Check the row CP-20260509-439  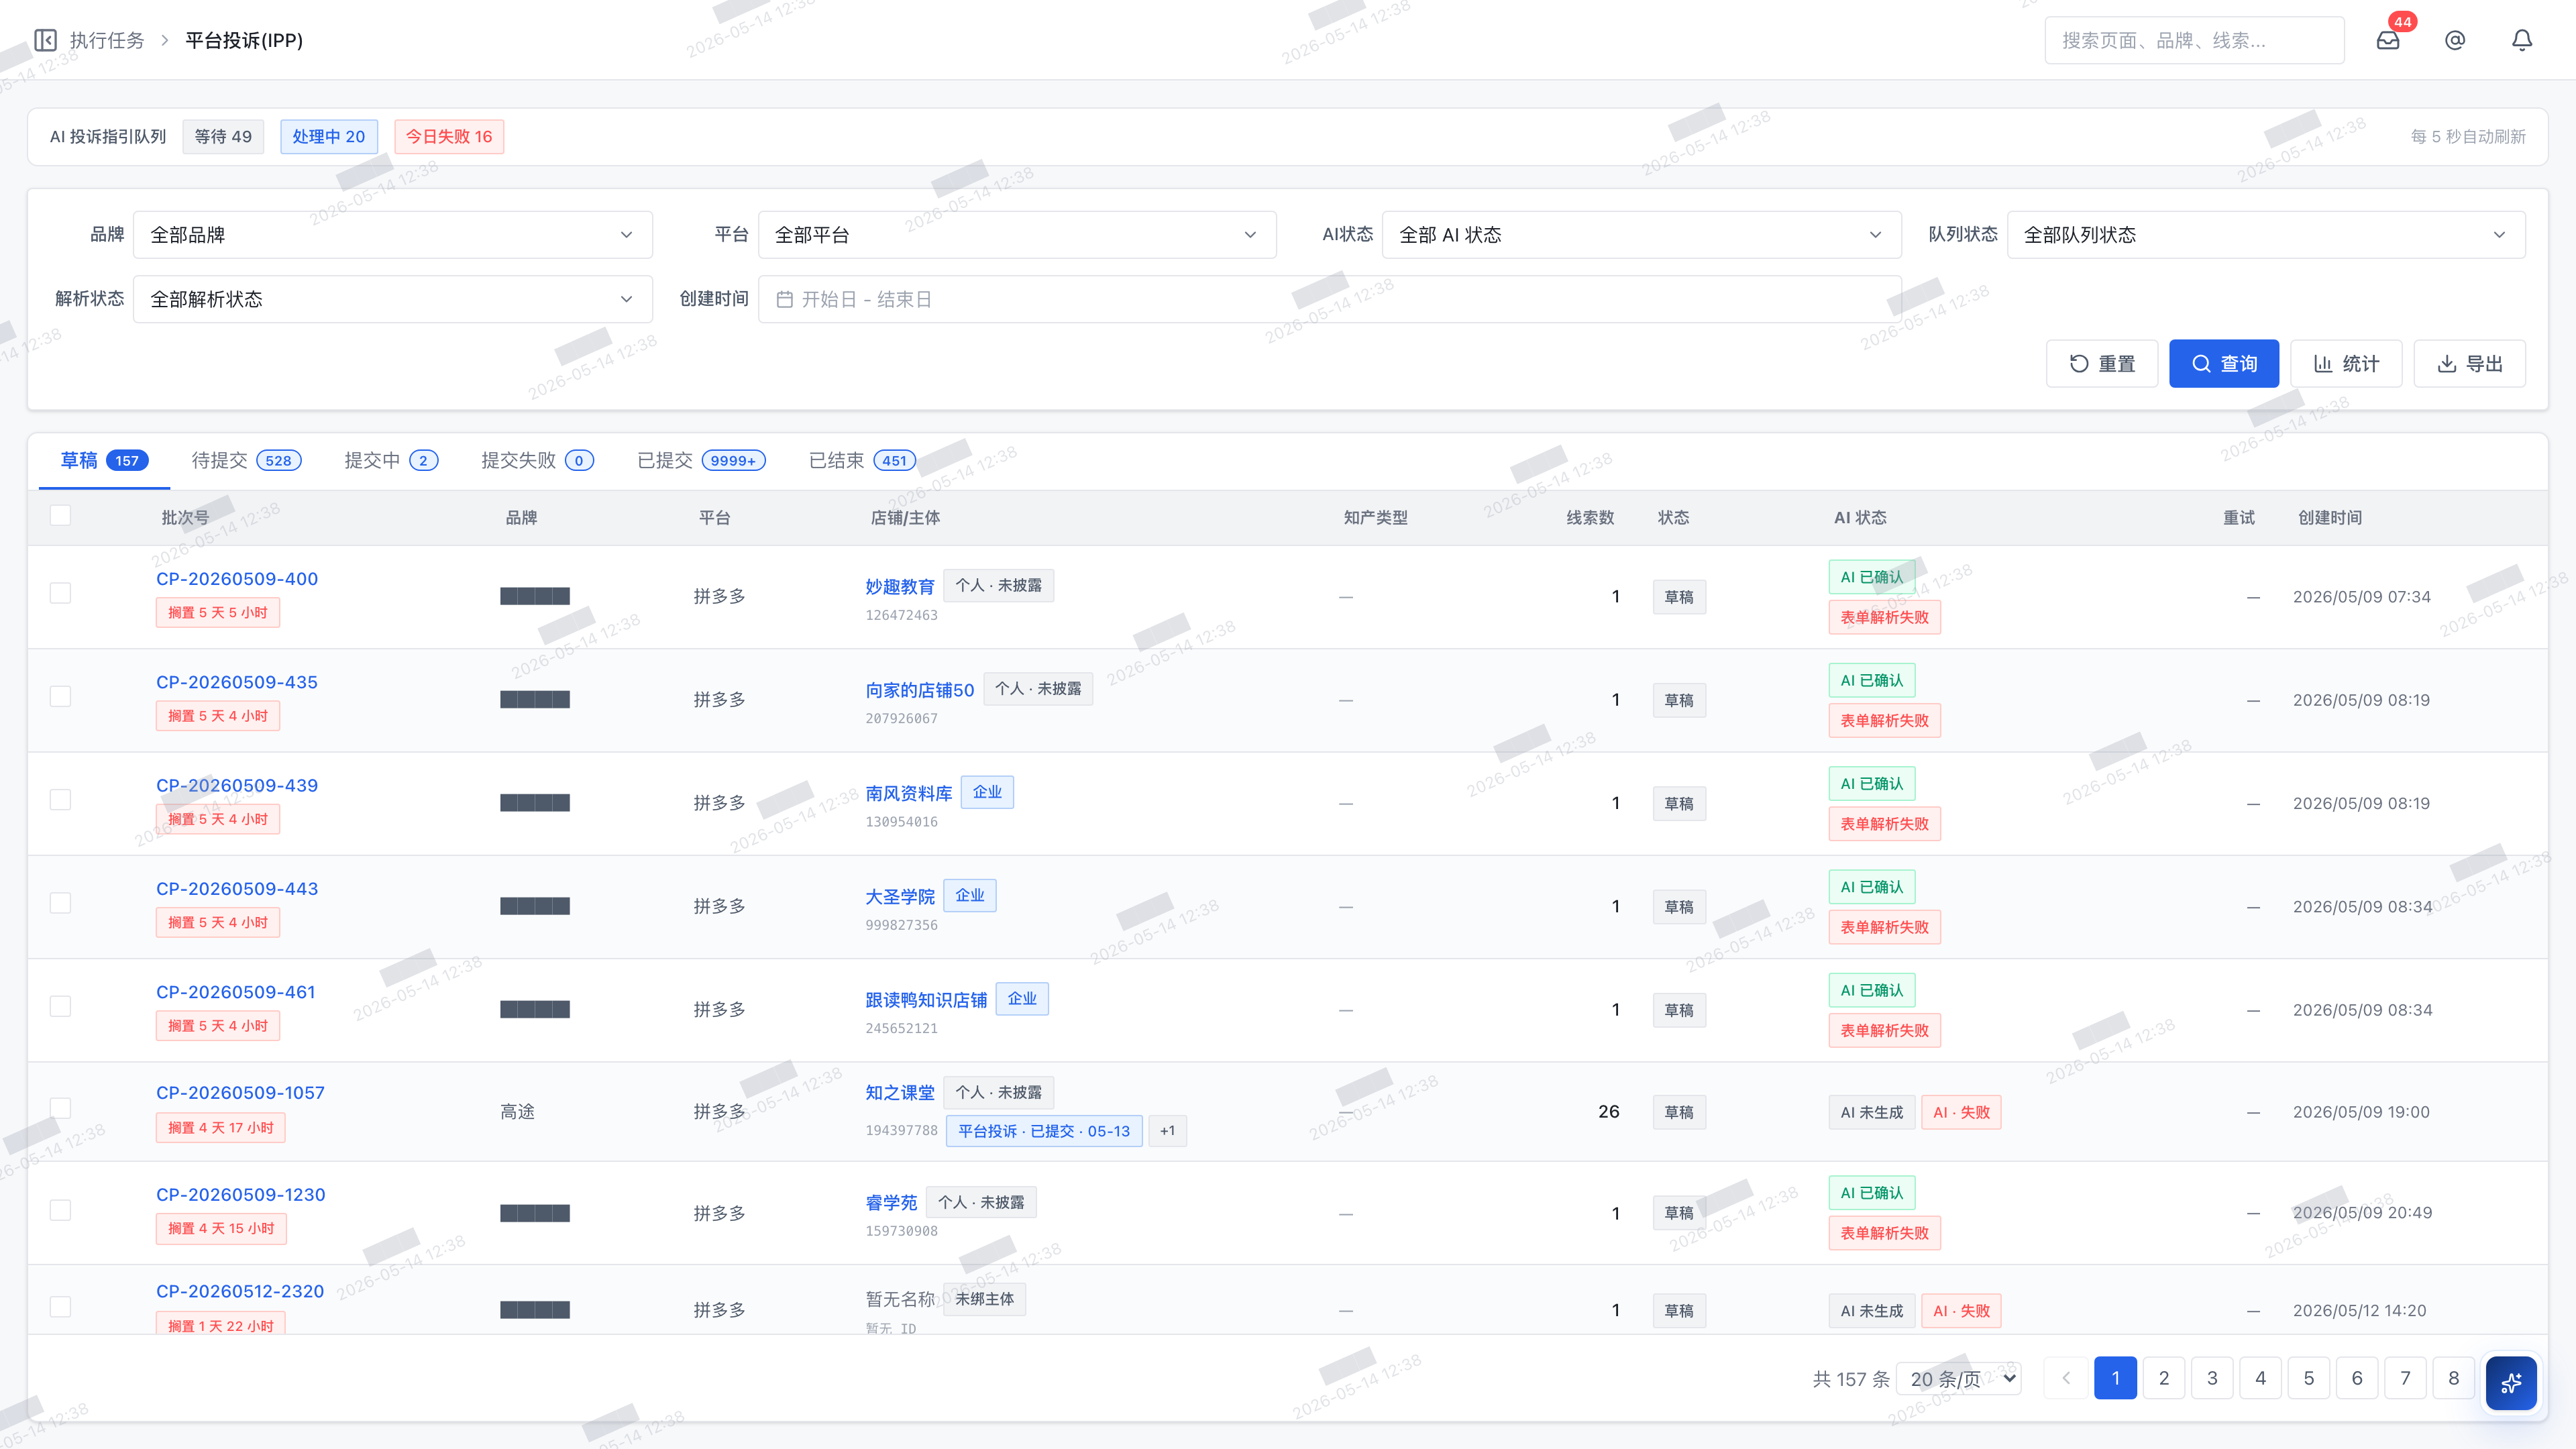(60, 800)
